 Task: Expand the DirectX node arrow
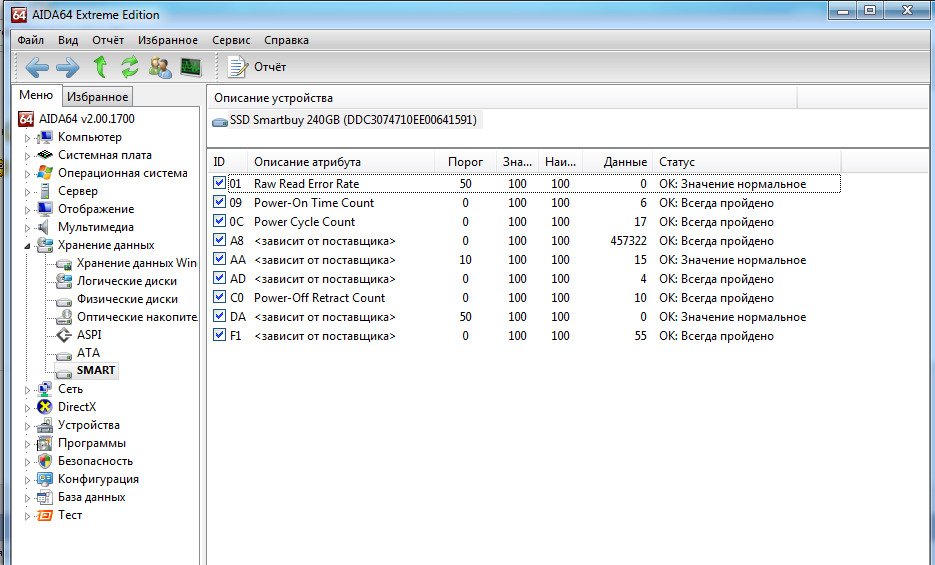27,408
